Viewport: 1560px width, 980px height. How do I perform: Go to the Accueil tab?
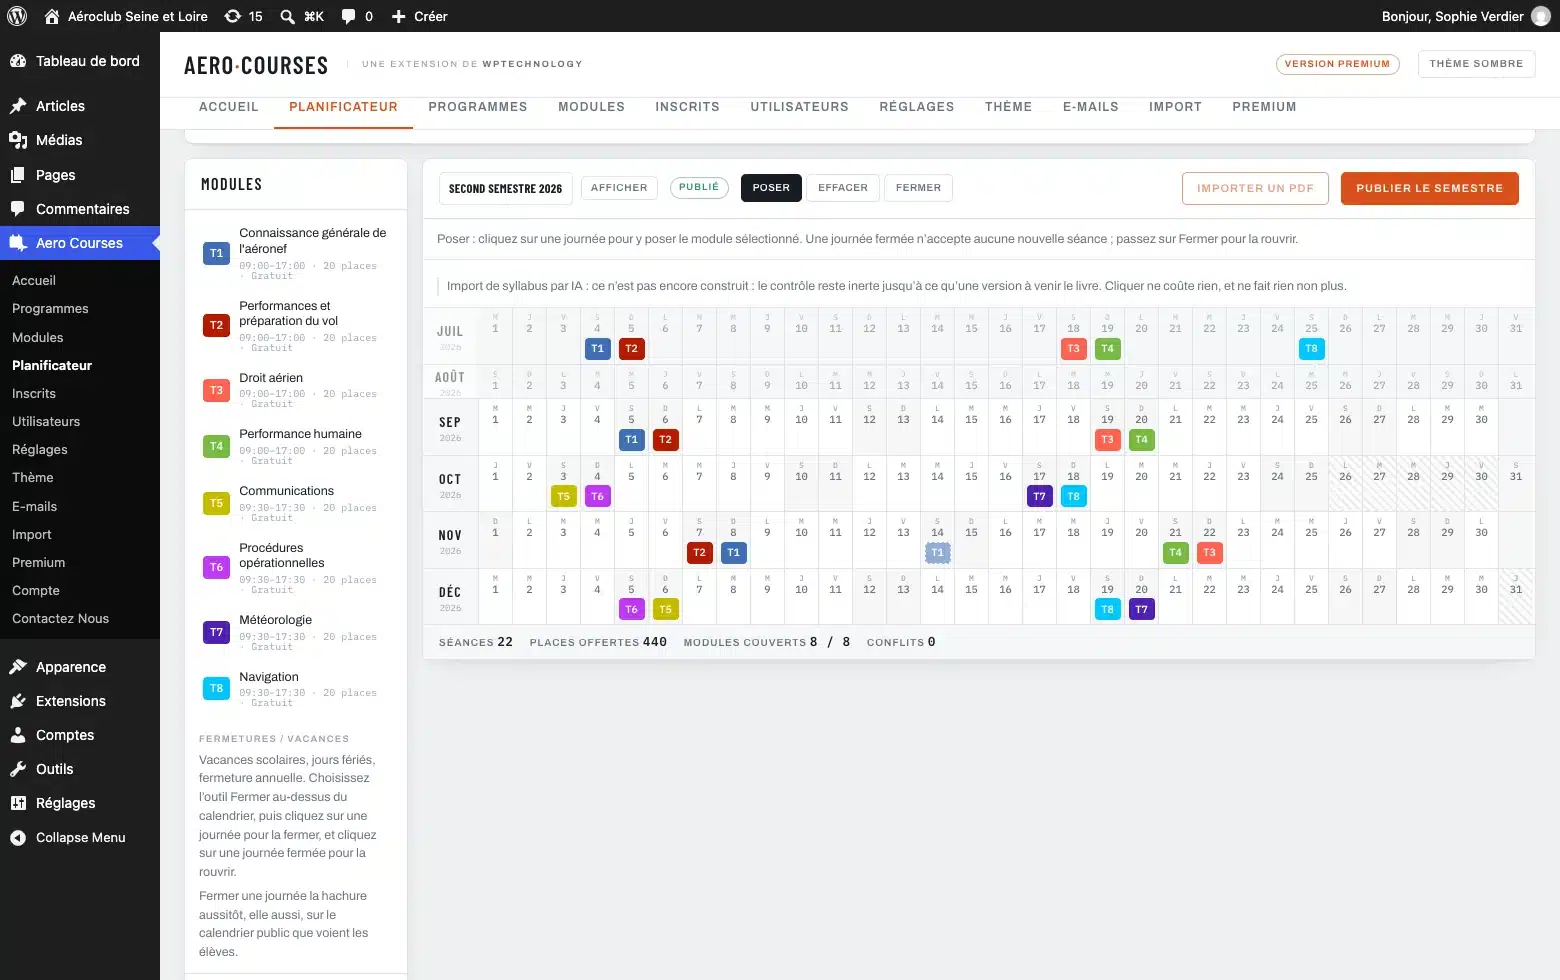tap(229, 107)
